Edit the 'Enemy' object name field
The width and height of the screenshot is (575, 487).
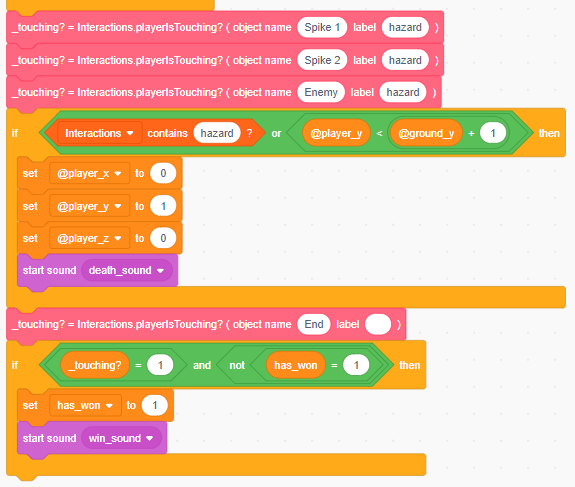[x=321, y=92]
